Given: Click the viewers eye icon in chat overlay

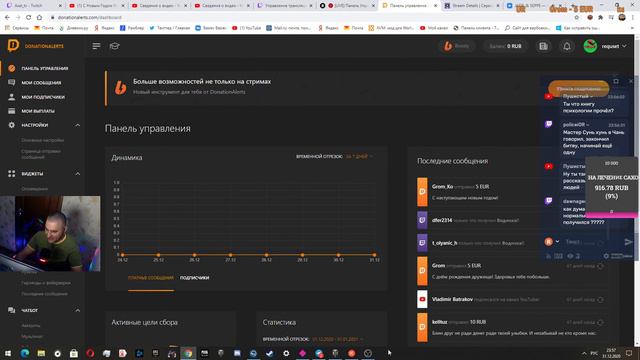Looking at the screenshot, I should coord(570,256).
